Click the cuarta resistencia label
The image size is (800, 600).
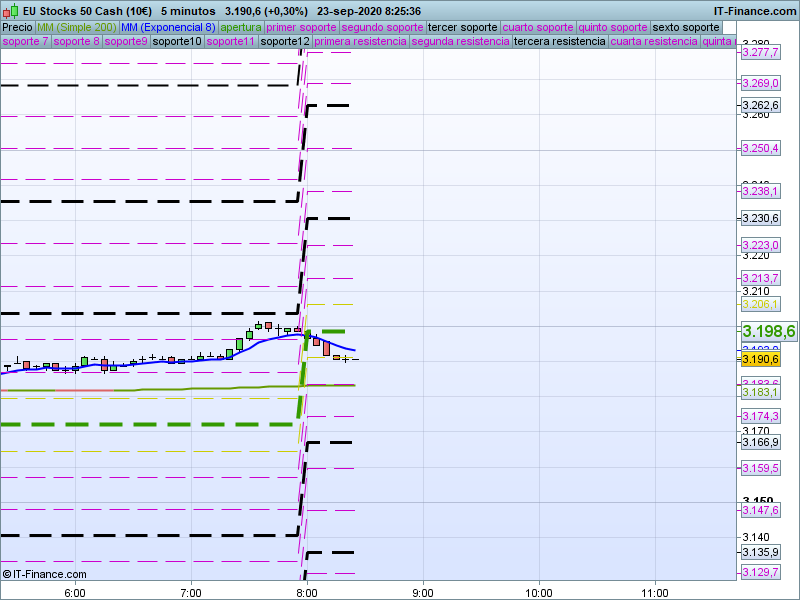coord(654,42)
